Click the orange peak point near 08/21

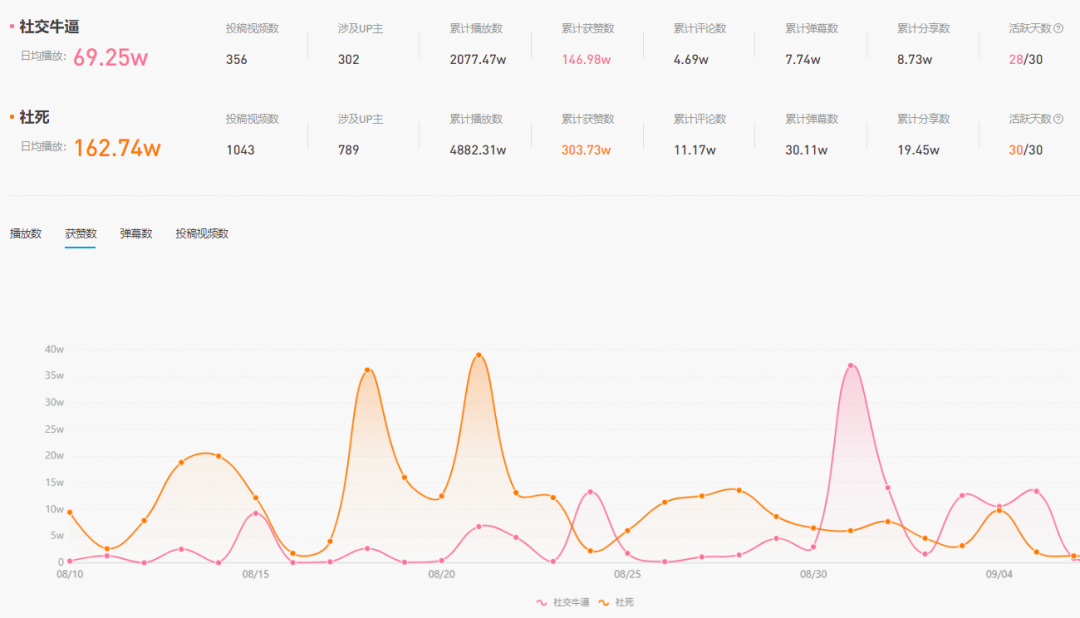click(479, 355)
